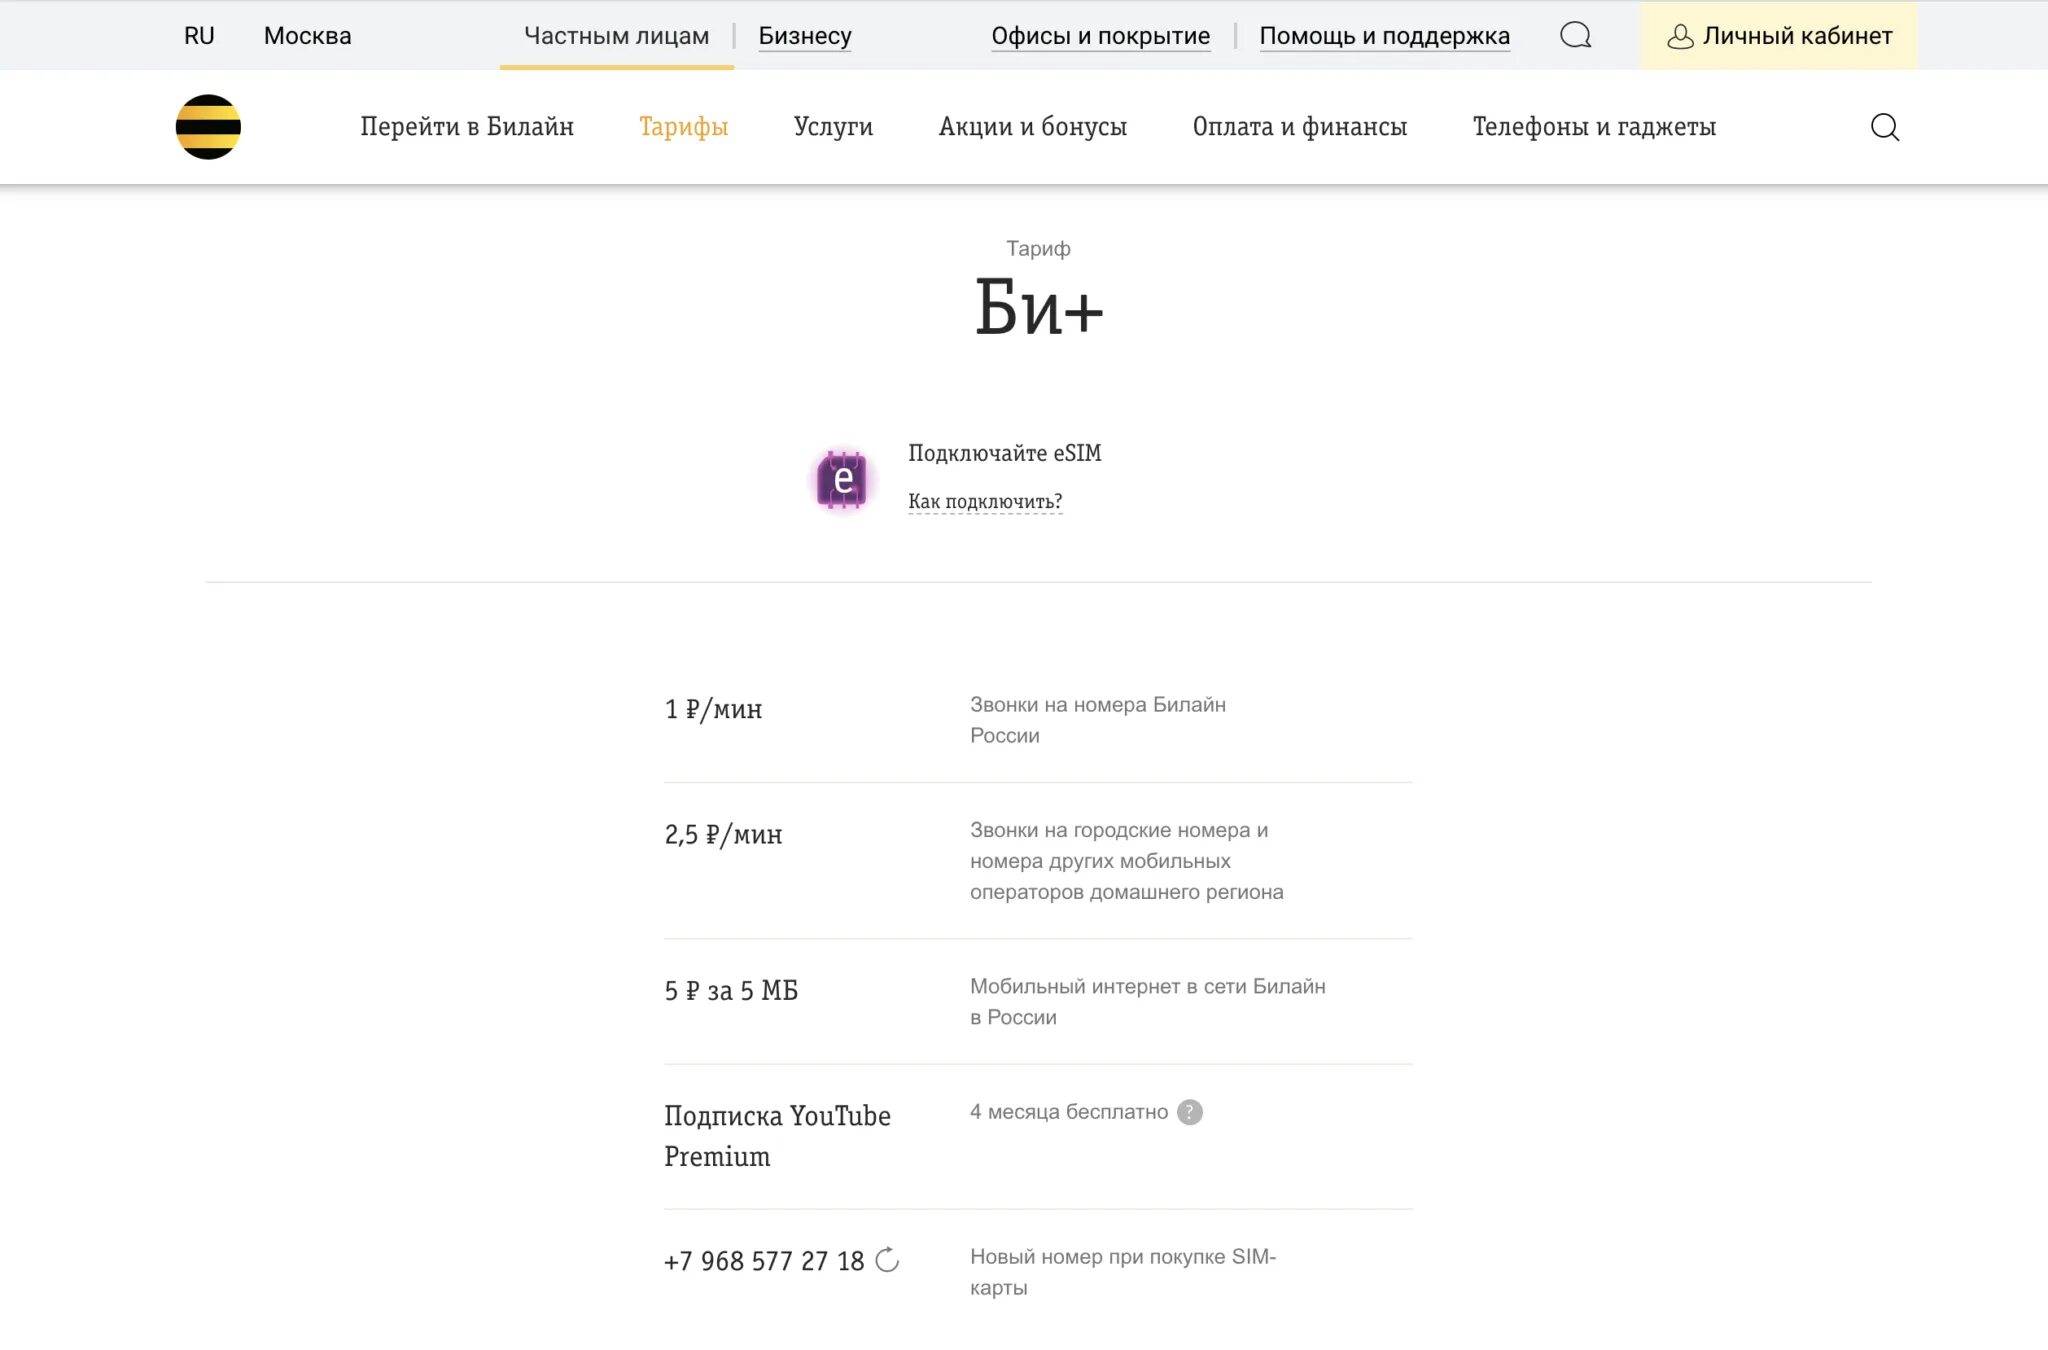
Task: Click Подключайте eSIM heading text
Action: [x=1004, y=453]
